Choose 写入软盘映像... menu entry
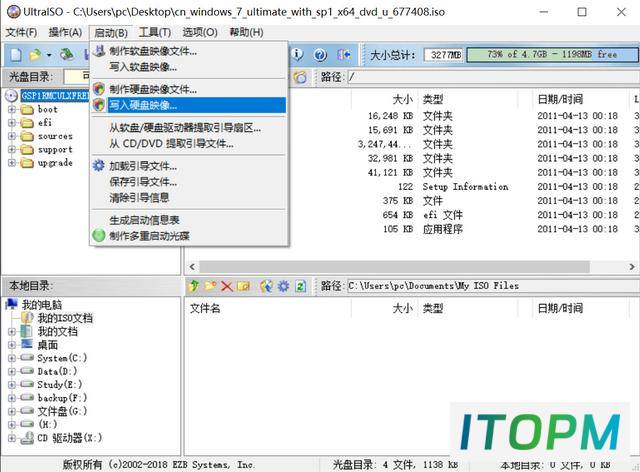This screenshot has width=640, height=472. coord(189,67)
